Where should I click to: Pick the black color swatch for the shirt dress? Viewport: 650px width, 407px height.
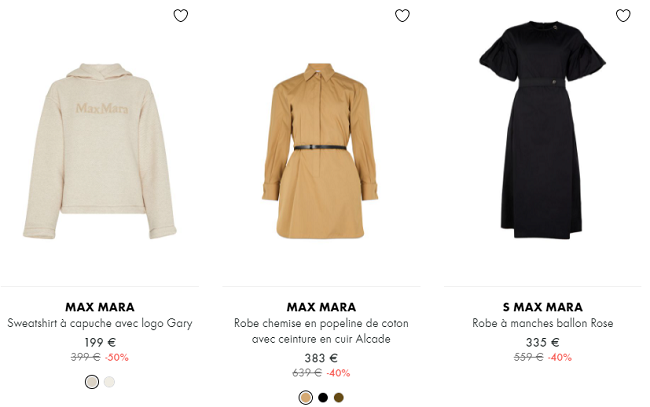tap(322, 398)
